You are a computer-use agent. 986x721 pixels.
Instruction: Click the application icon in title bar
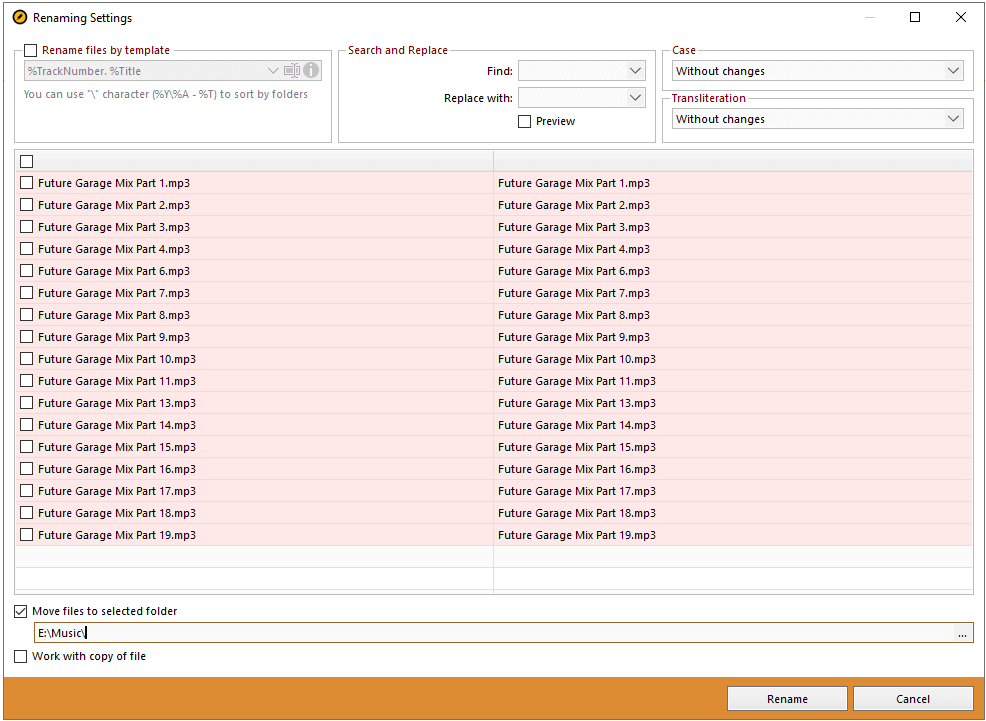17,18
